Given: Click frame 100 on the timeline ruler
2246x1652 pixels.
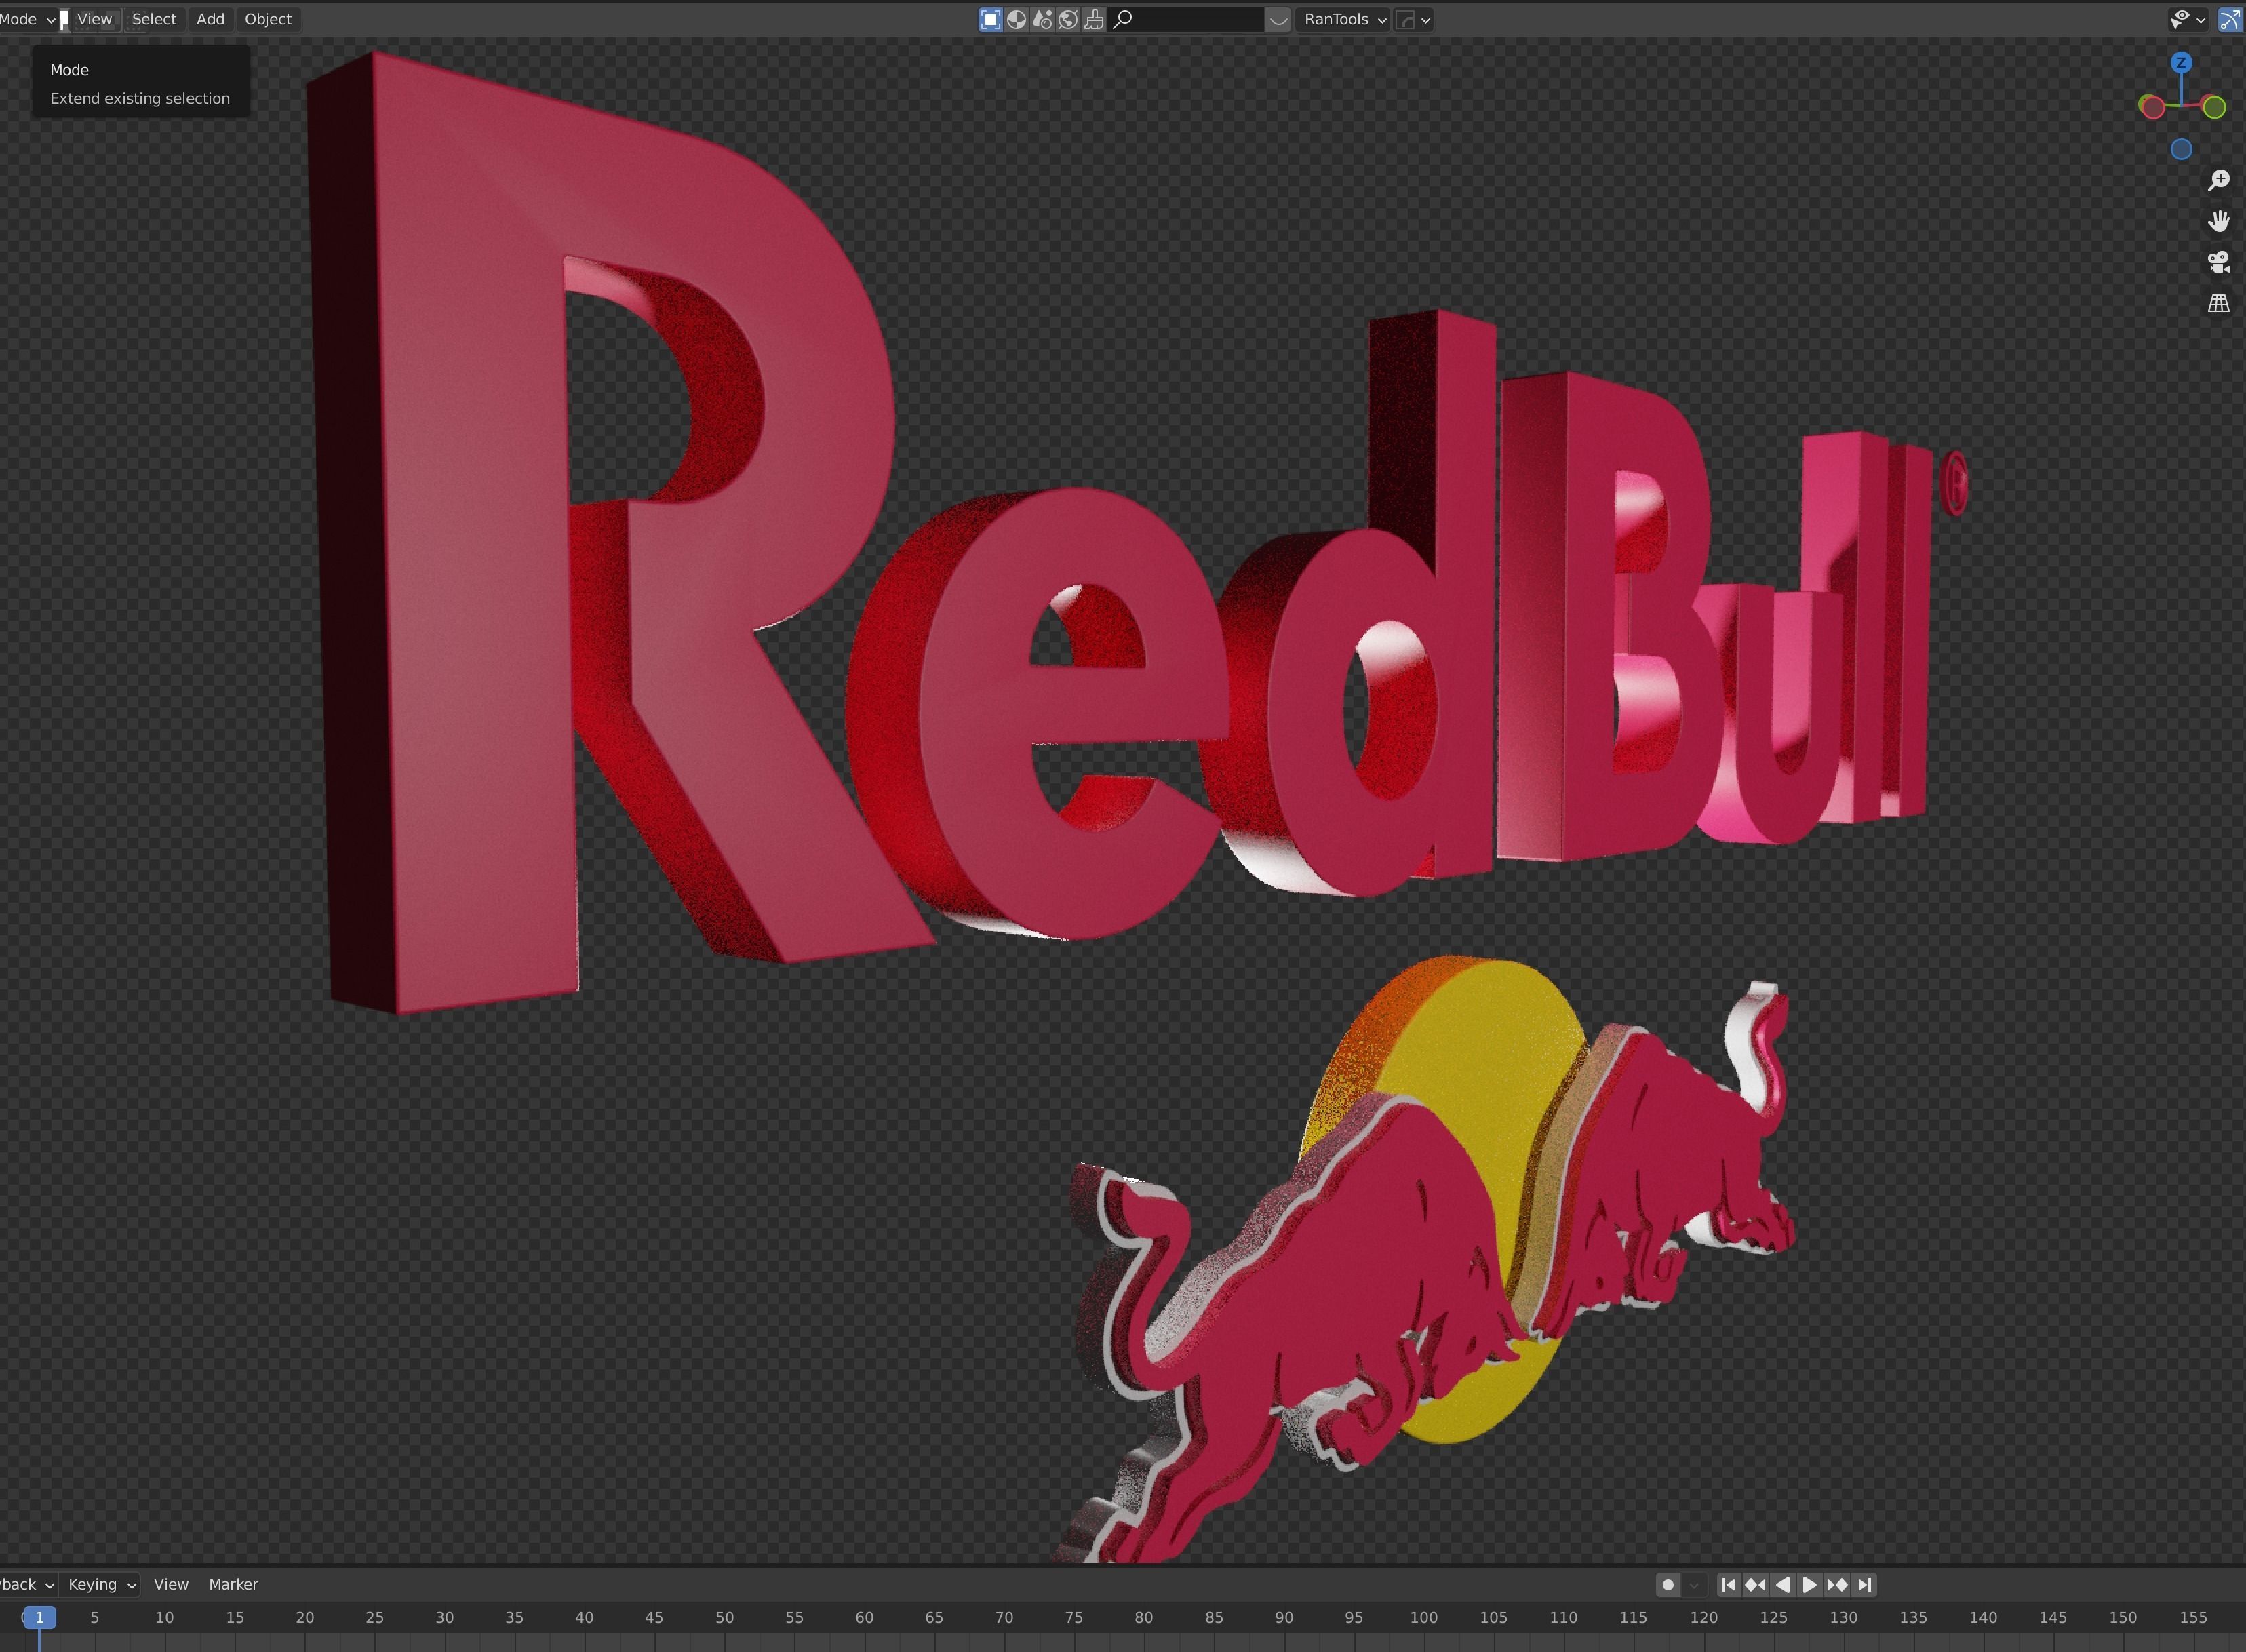Looking at the screenshot, I should click(1423, 1617).
